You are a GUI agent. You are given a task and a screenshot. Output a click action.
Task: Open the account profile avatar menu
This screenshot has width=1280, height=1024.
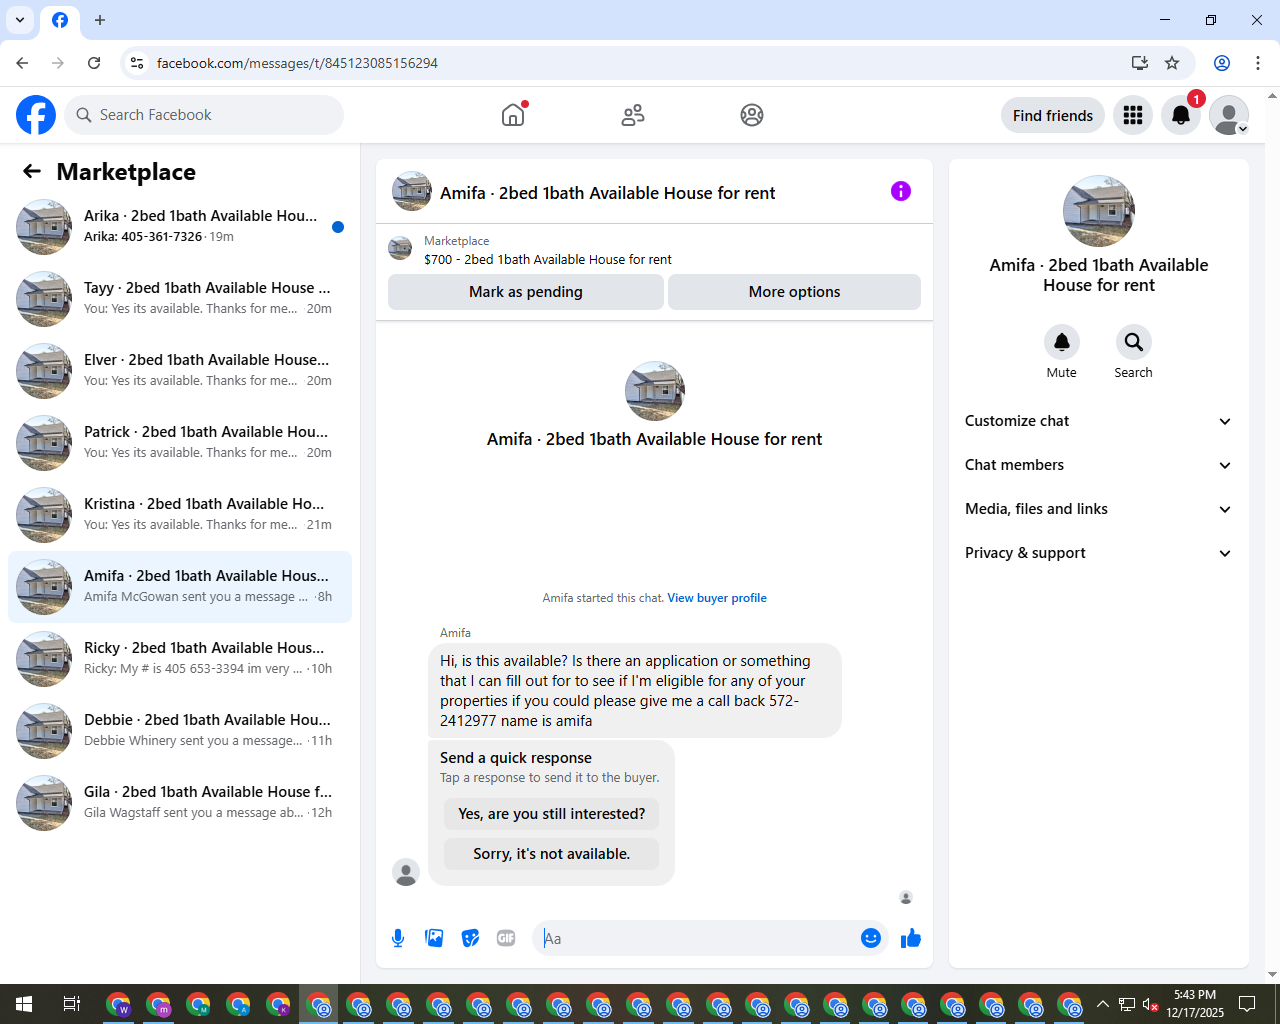(x=1229, y=115)
